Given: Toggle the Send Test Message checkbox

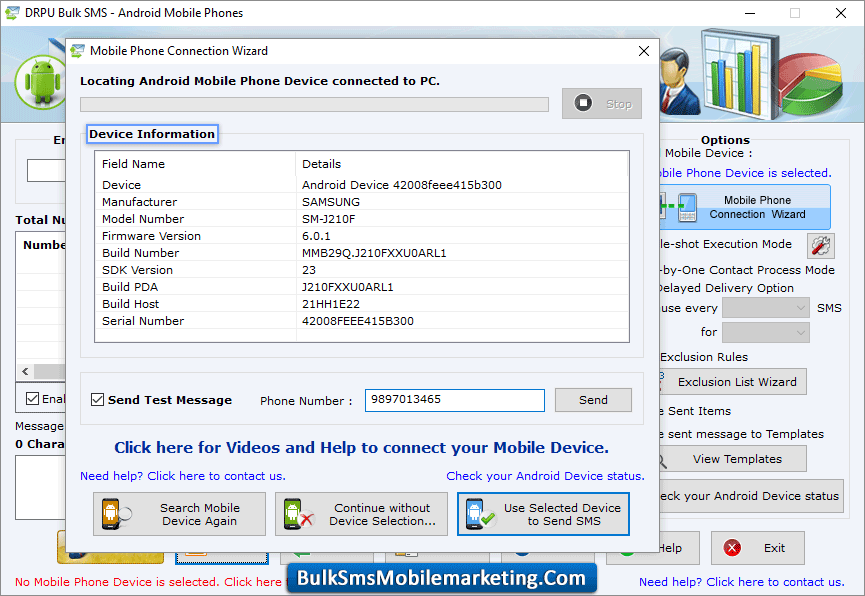Looking at the screenshot, I should [x=97, y=400].
